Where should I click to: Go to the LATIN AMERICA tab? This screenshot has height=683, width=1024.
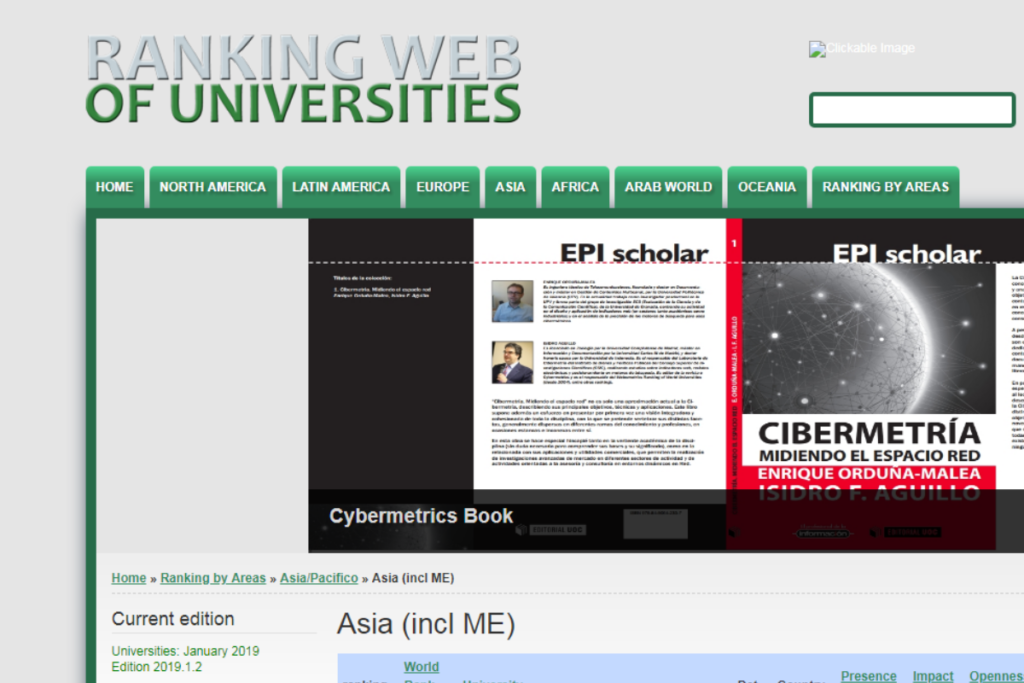pyautogui.click(x=341, y=187)
